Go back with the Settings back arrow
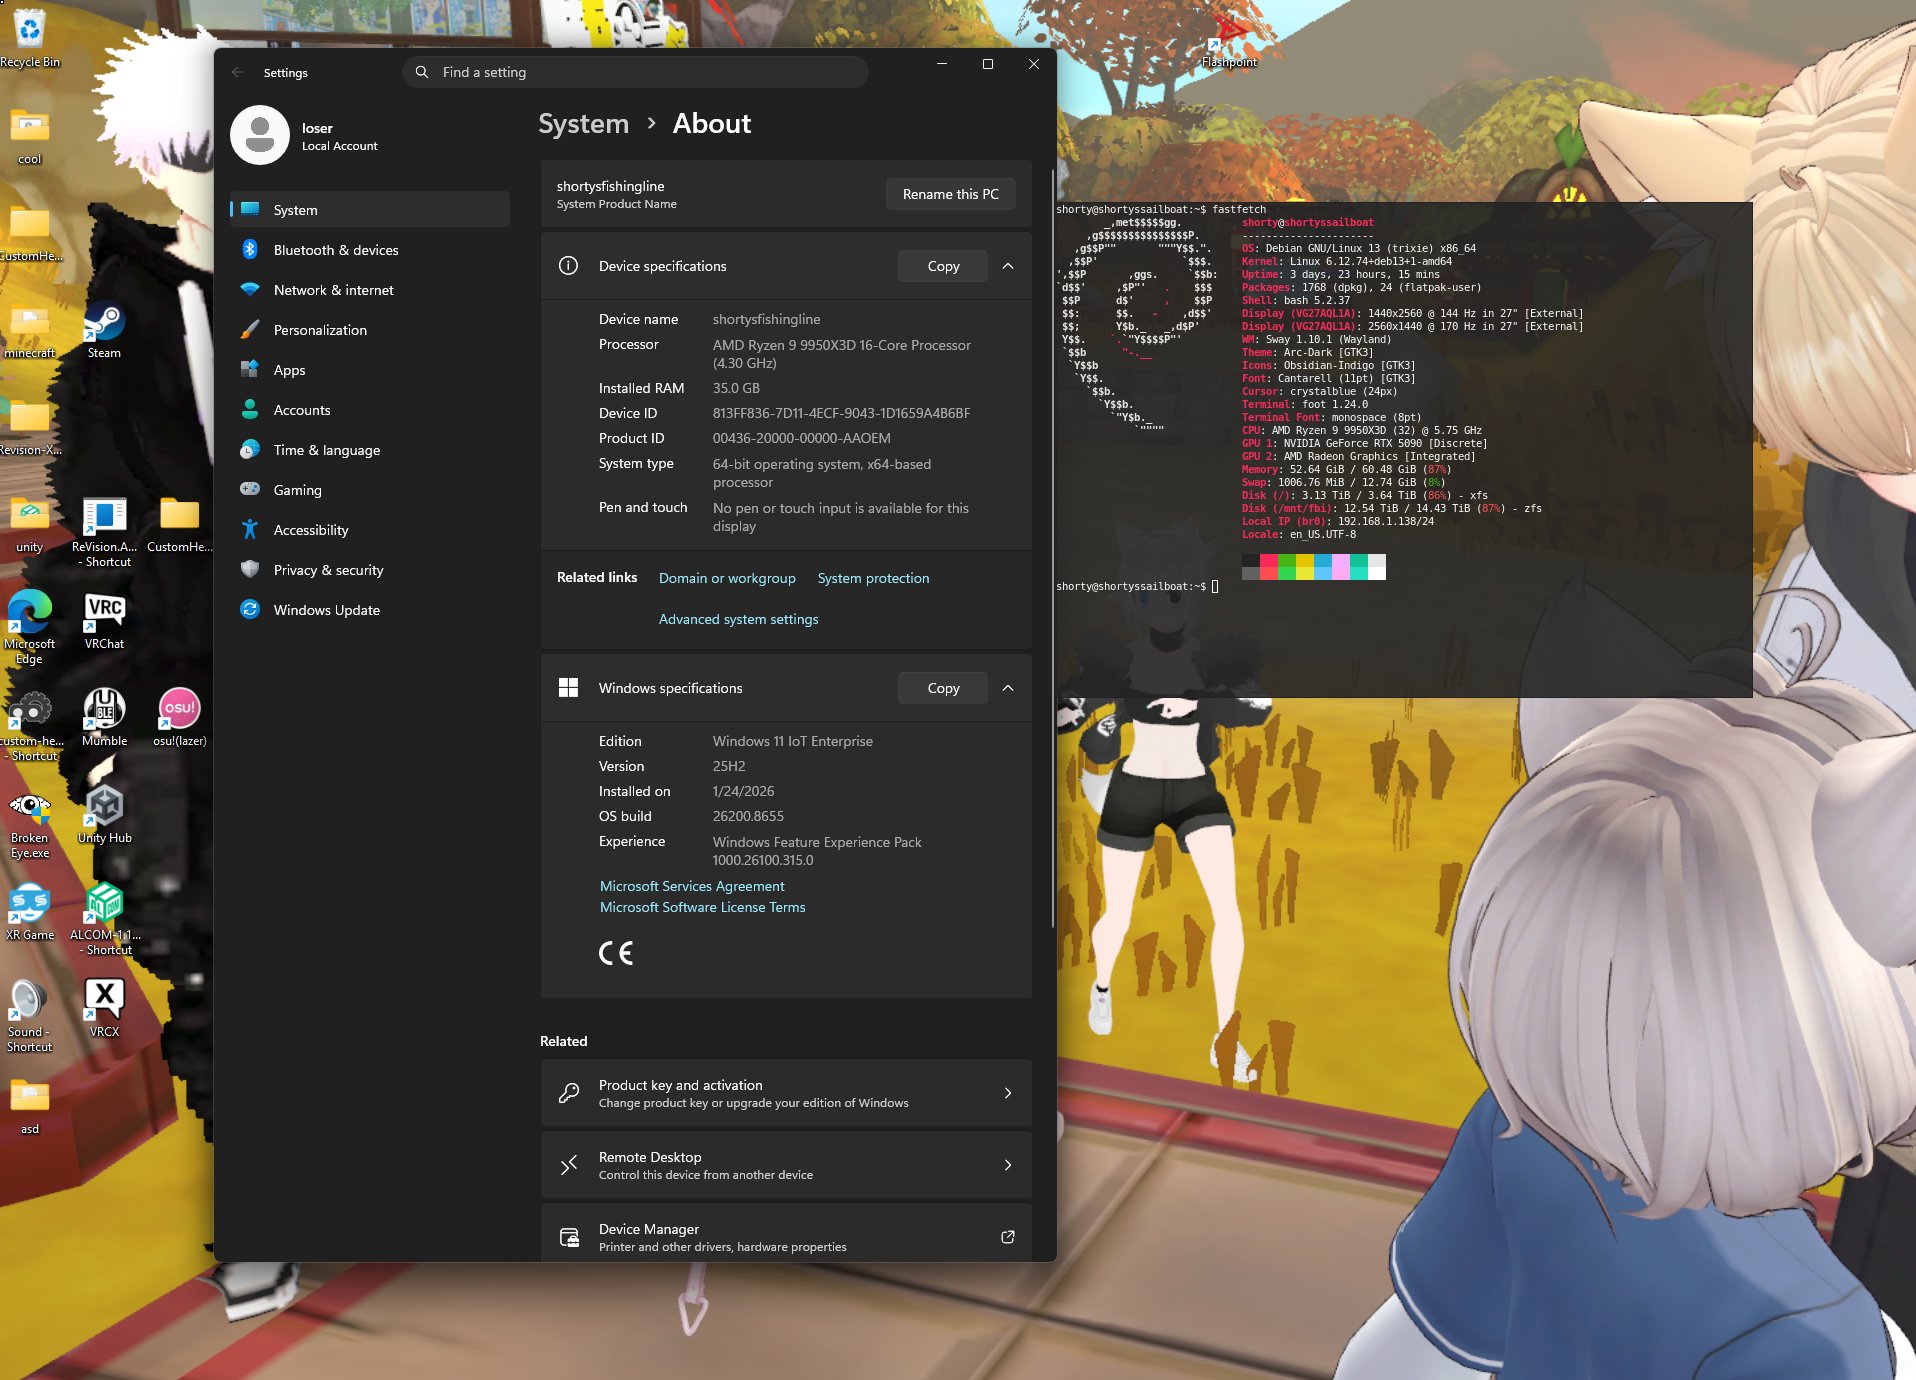The image size is (1916, 1380). [x=238, y=72]
